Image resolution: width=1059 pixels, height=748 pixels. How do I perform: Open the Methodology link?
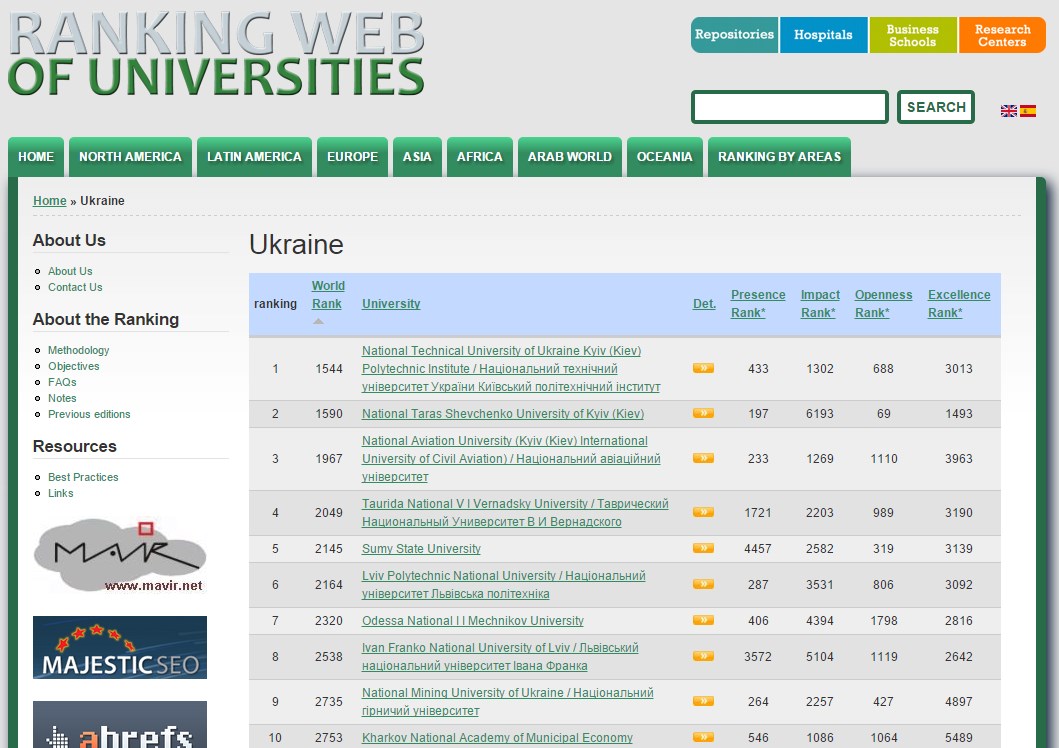click(78, 350)
